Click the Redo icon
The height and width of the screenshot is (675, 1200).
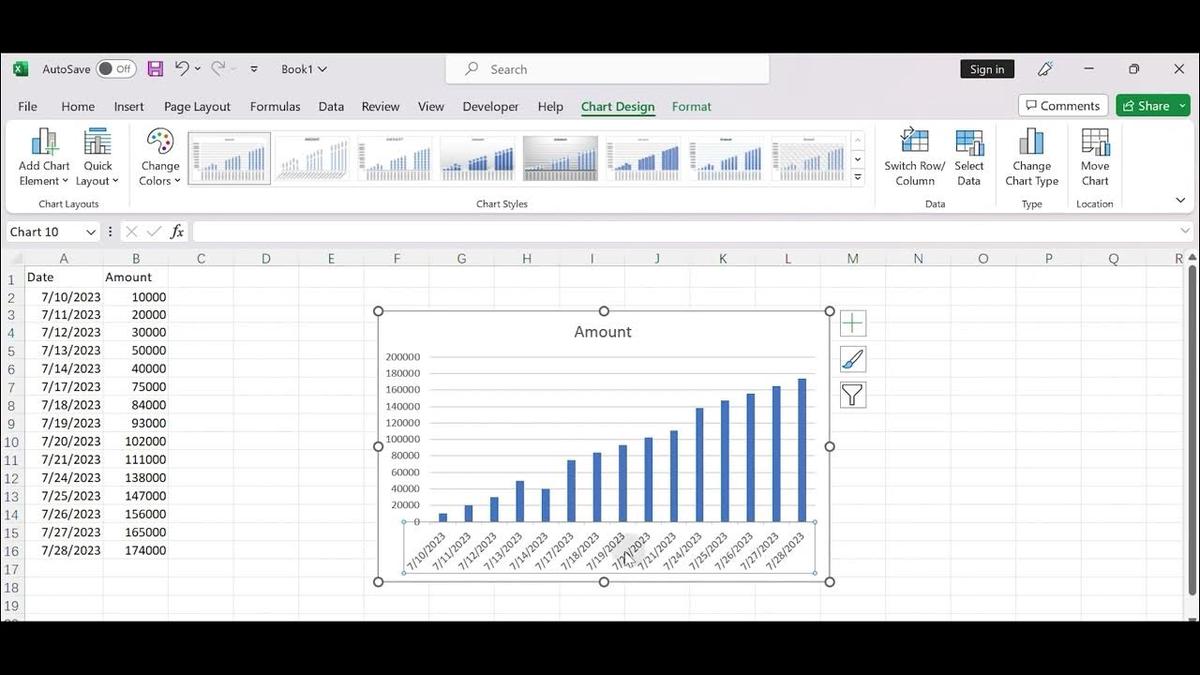218,68
